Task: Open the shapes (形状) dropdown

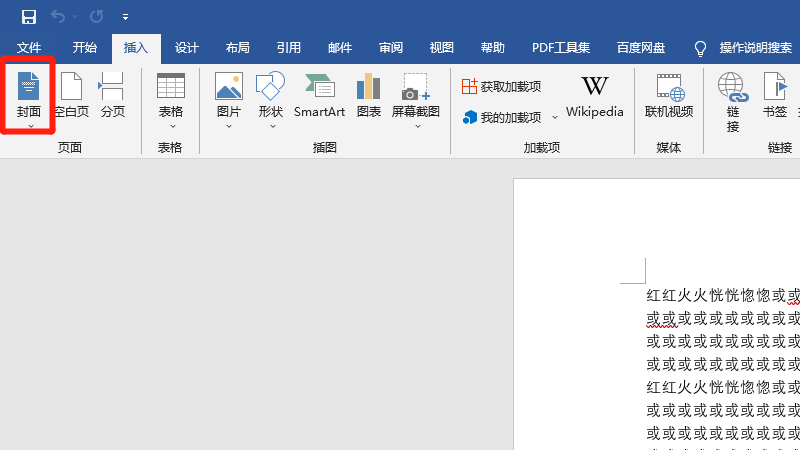Action: pyautogui.click(x=271, y=125)
